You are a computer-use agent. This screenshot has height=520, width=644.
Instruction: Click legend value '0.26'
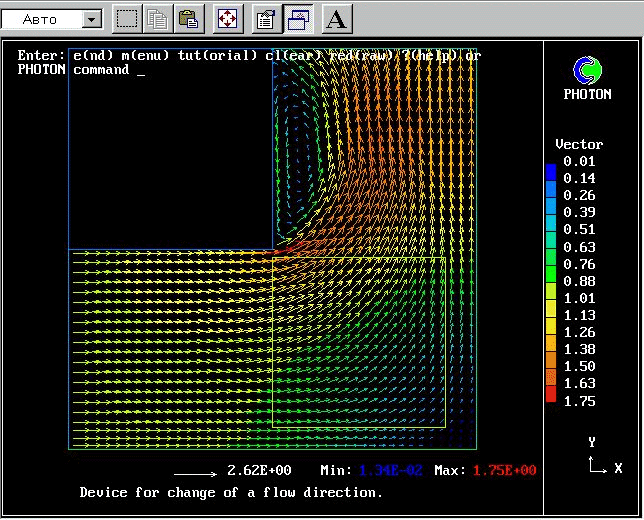coord(579,195)
